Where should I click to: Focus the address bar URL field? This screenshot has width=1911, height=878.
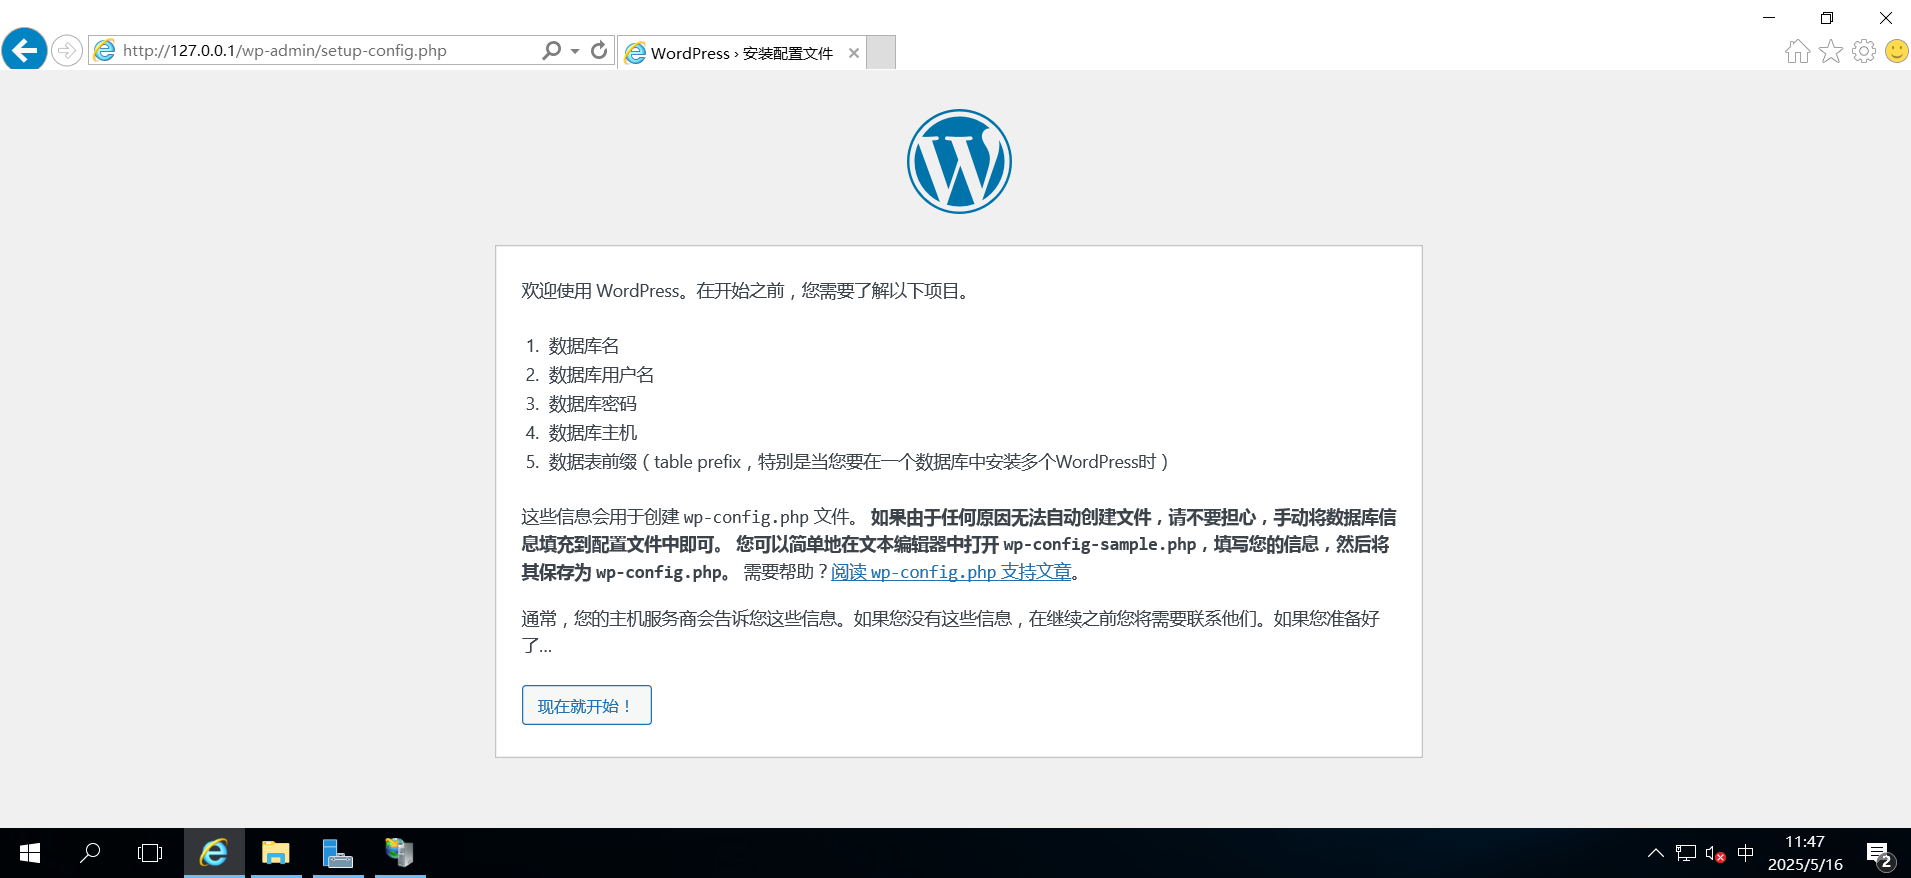330,50
